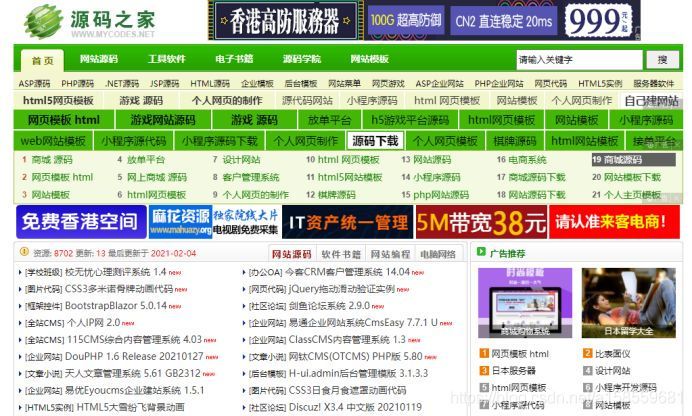Focus the 请输入关键字 search field
The image size is (692, 416).
point(579,60)
